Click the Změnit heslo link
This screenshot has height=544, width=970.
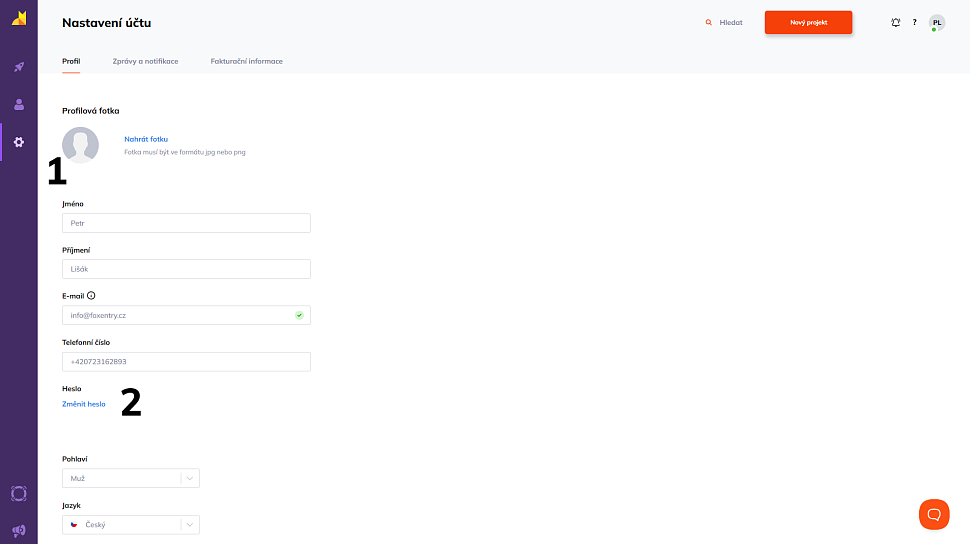click(x=83, y=404)
